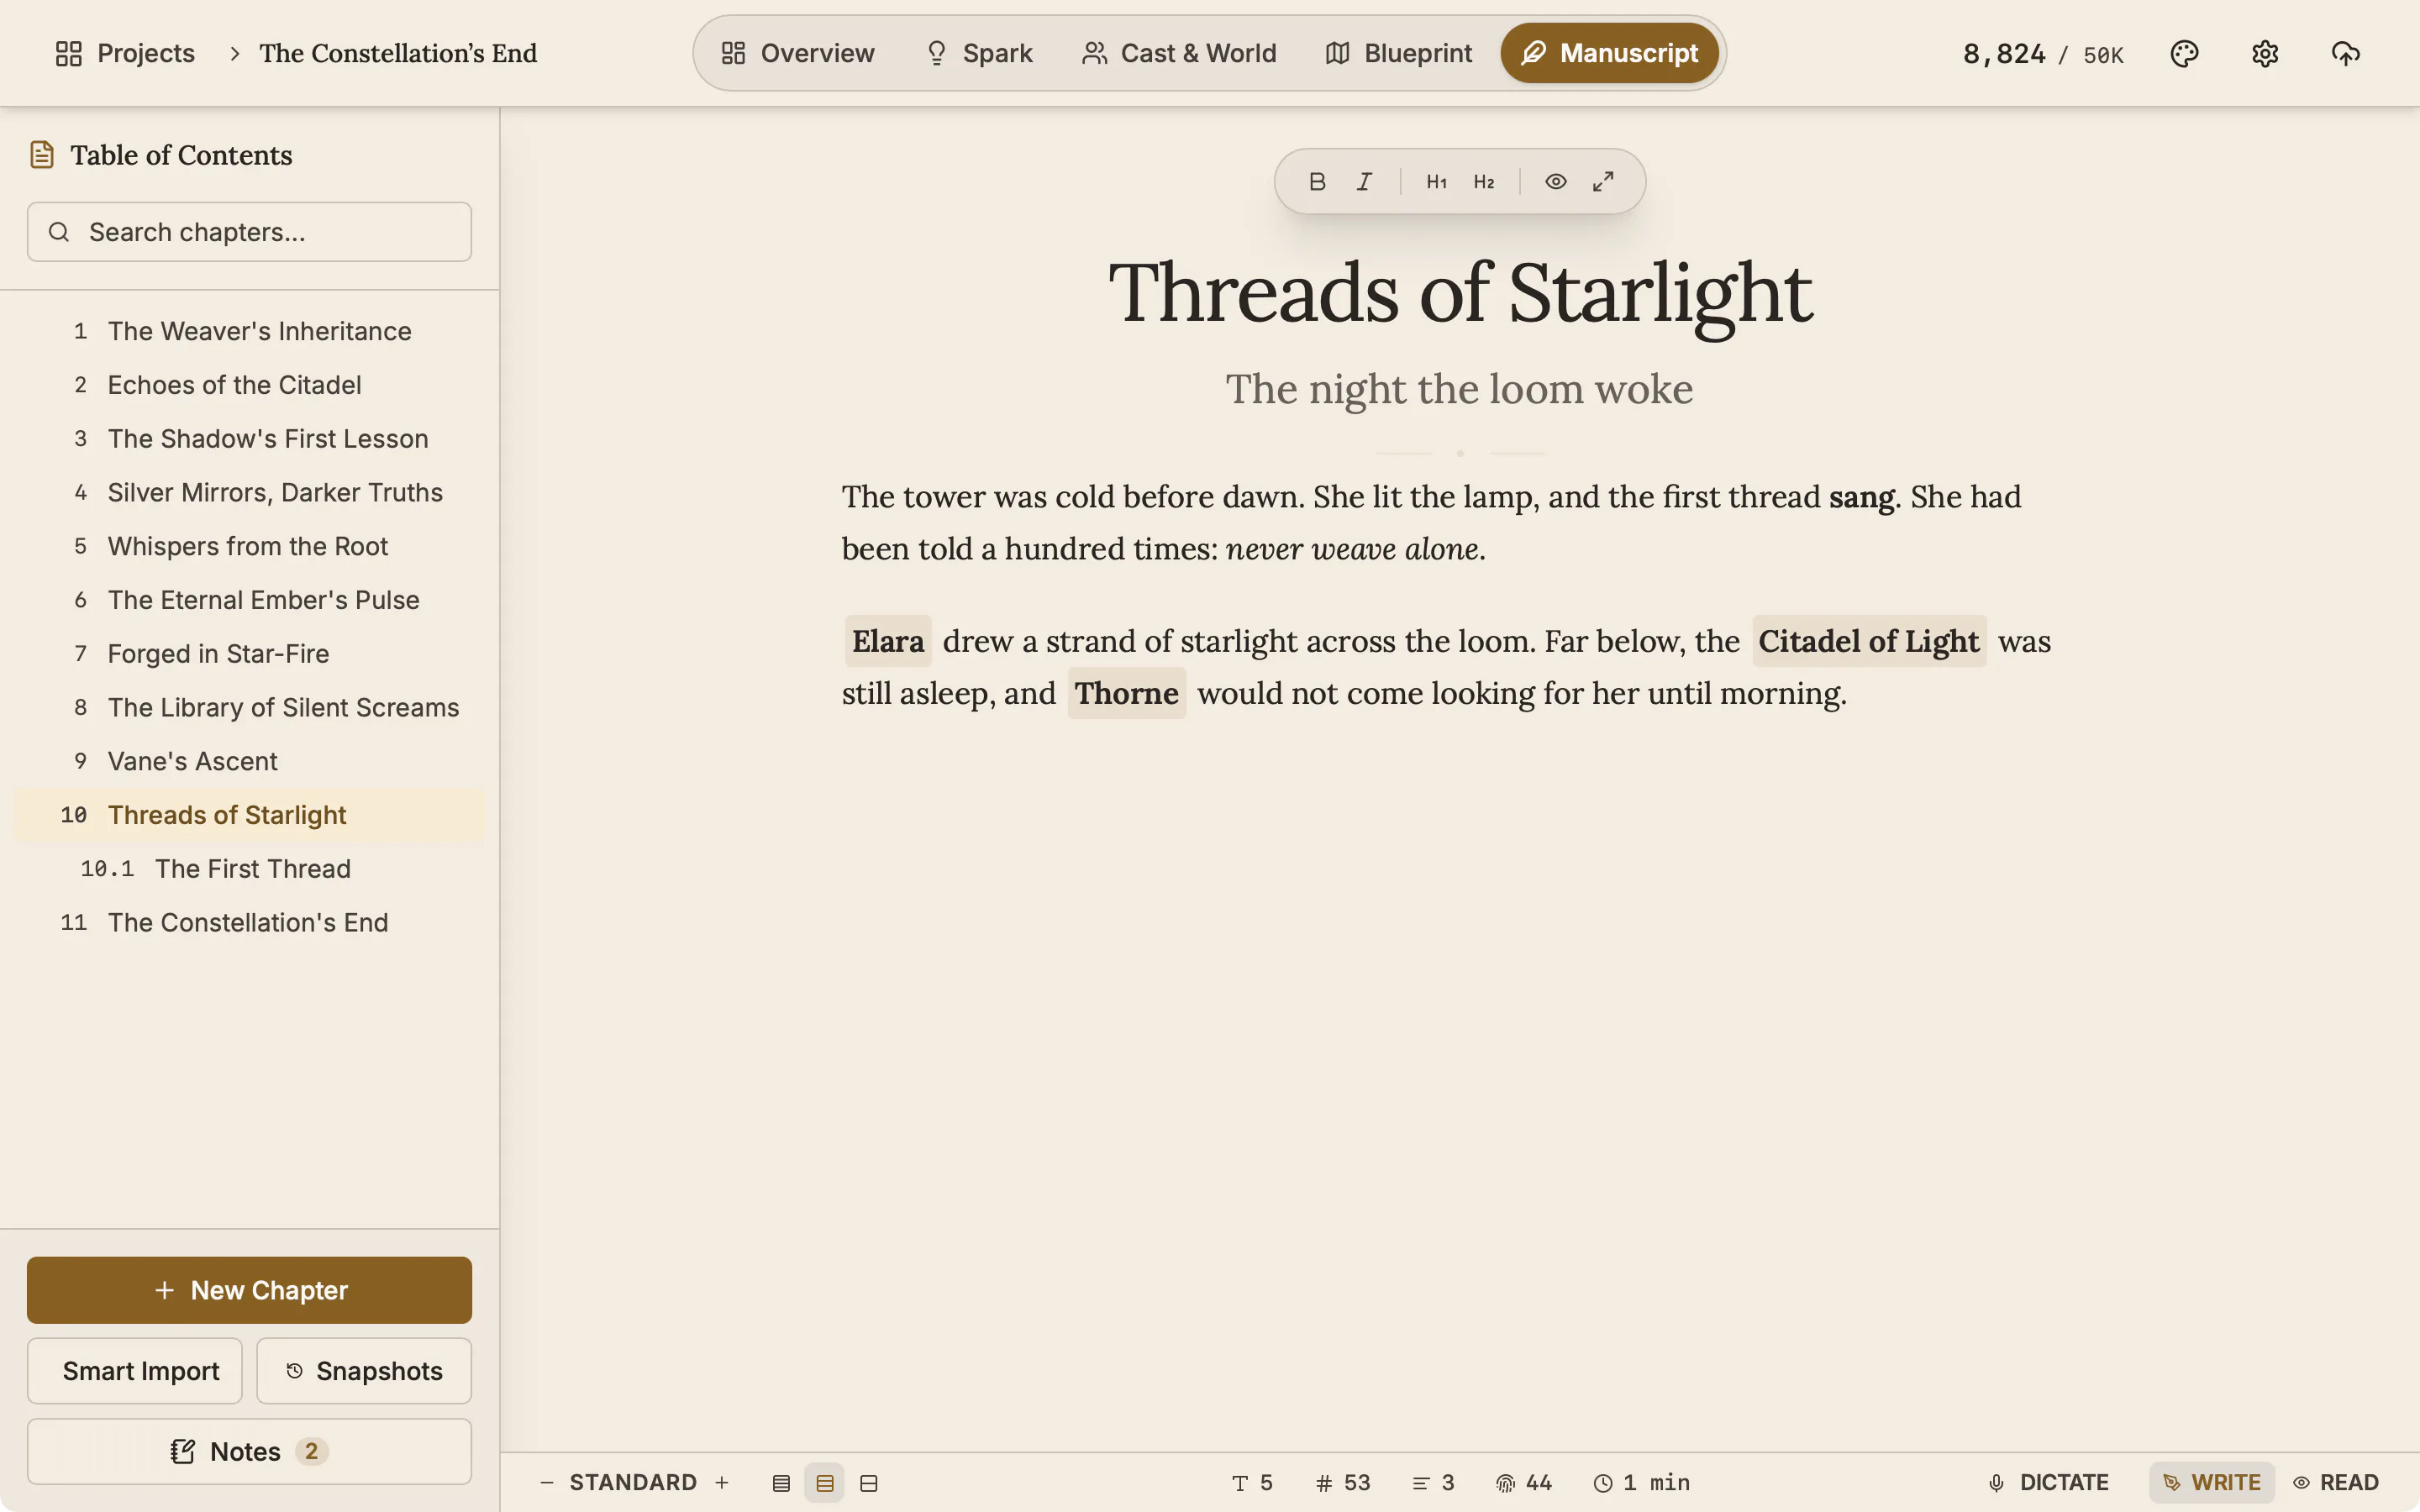Select the medium page width layout icon
Viewport: 2420px width, 1512px height.
pyautogui.click(x=825, y=1483)
